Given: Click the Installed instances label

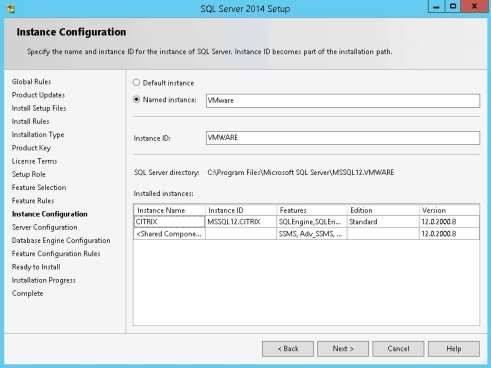Looking at the screenshot, I should (163, 193).
